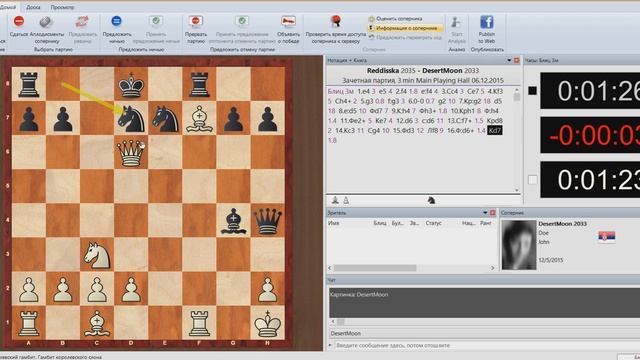
Task: Click the Предложить реванш icon
Action: [x=82, y=22]
